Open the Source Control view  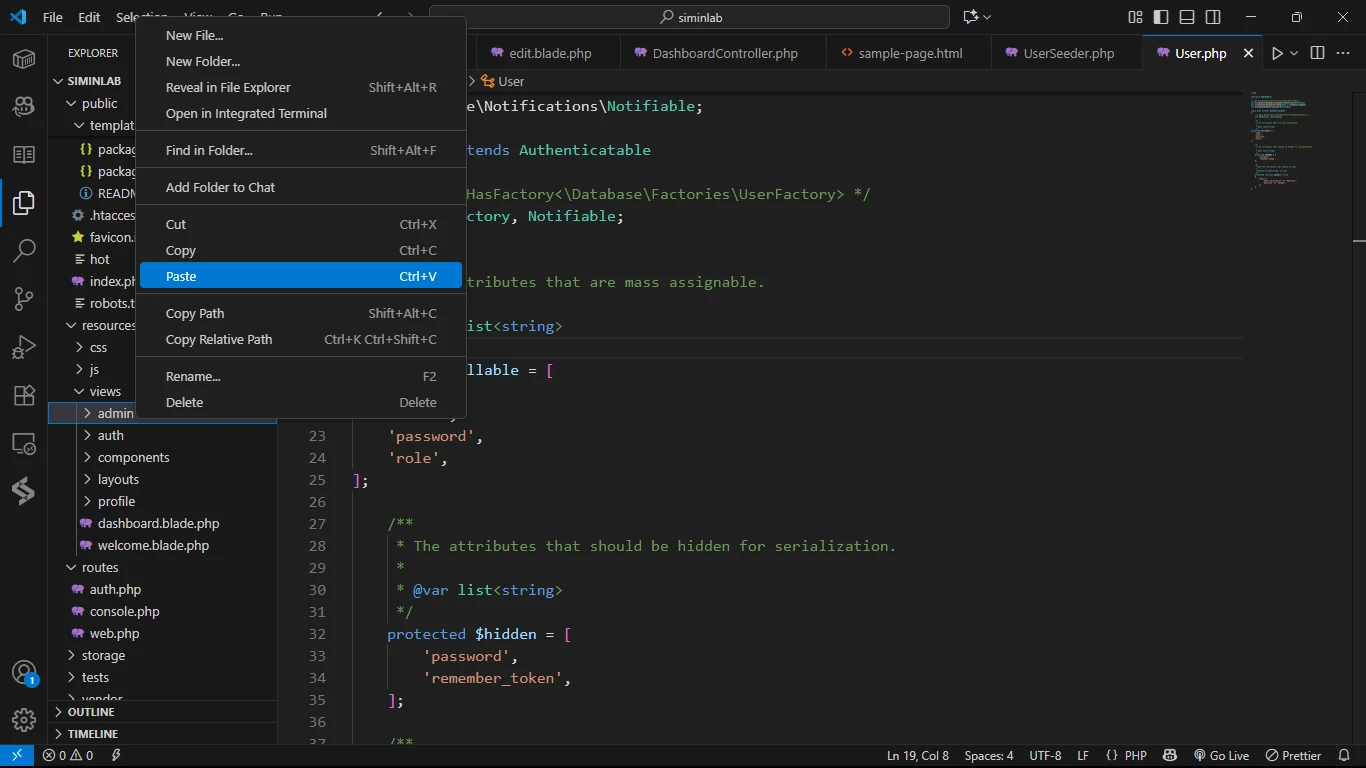coord(24,299)
